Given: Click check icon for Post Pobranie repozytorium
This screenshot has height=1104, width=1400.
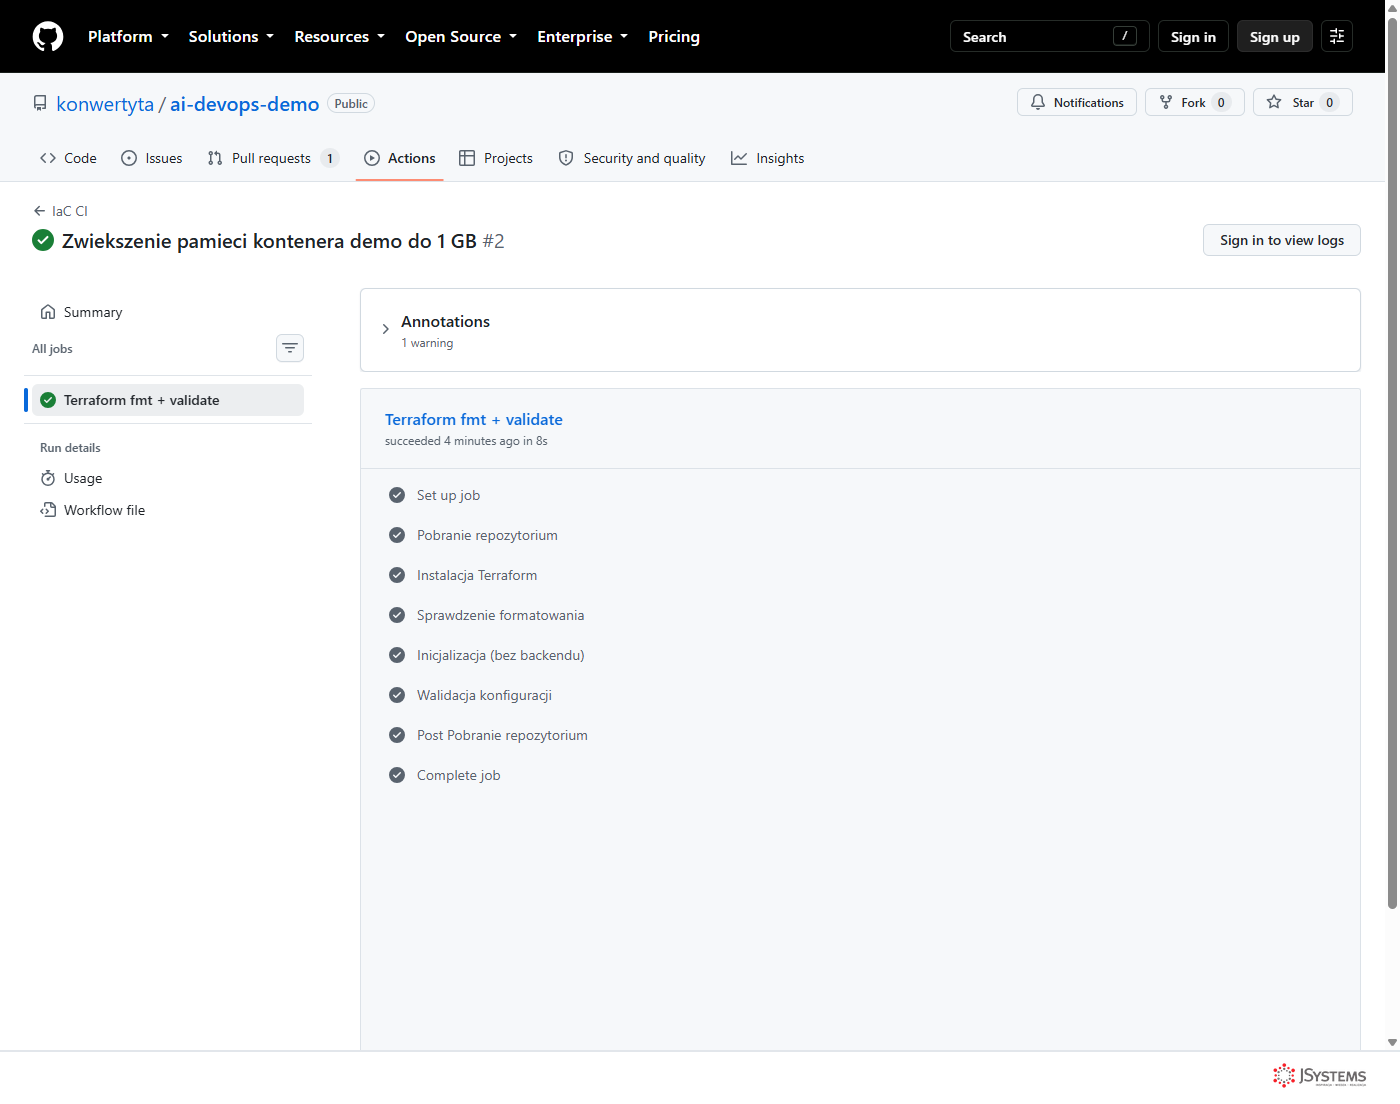Looking at the screenshot, I should (x=397, y=735).
